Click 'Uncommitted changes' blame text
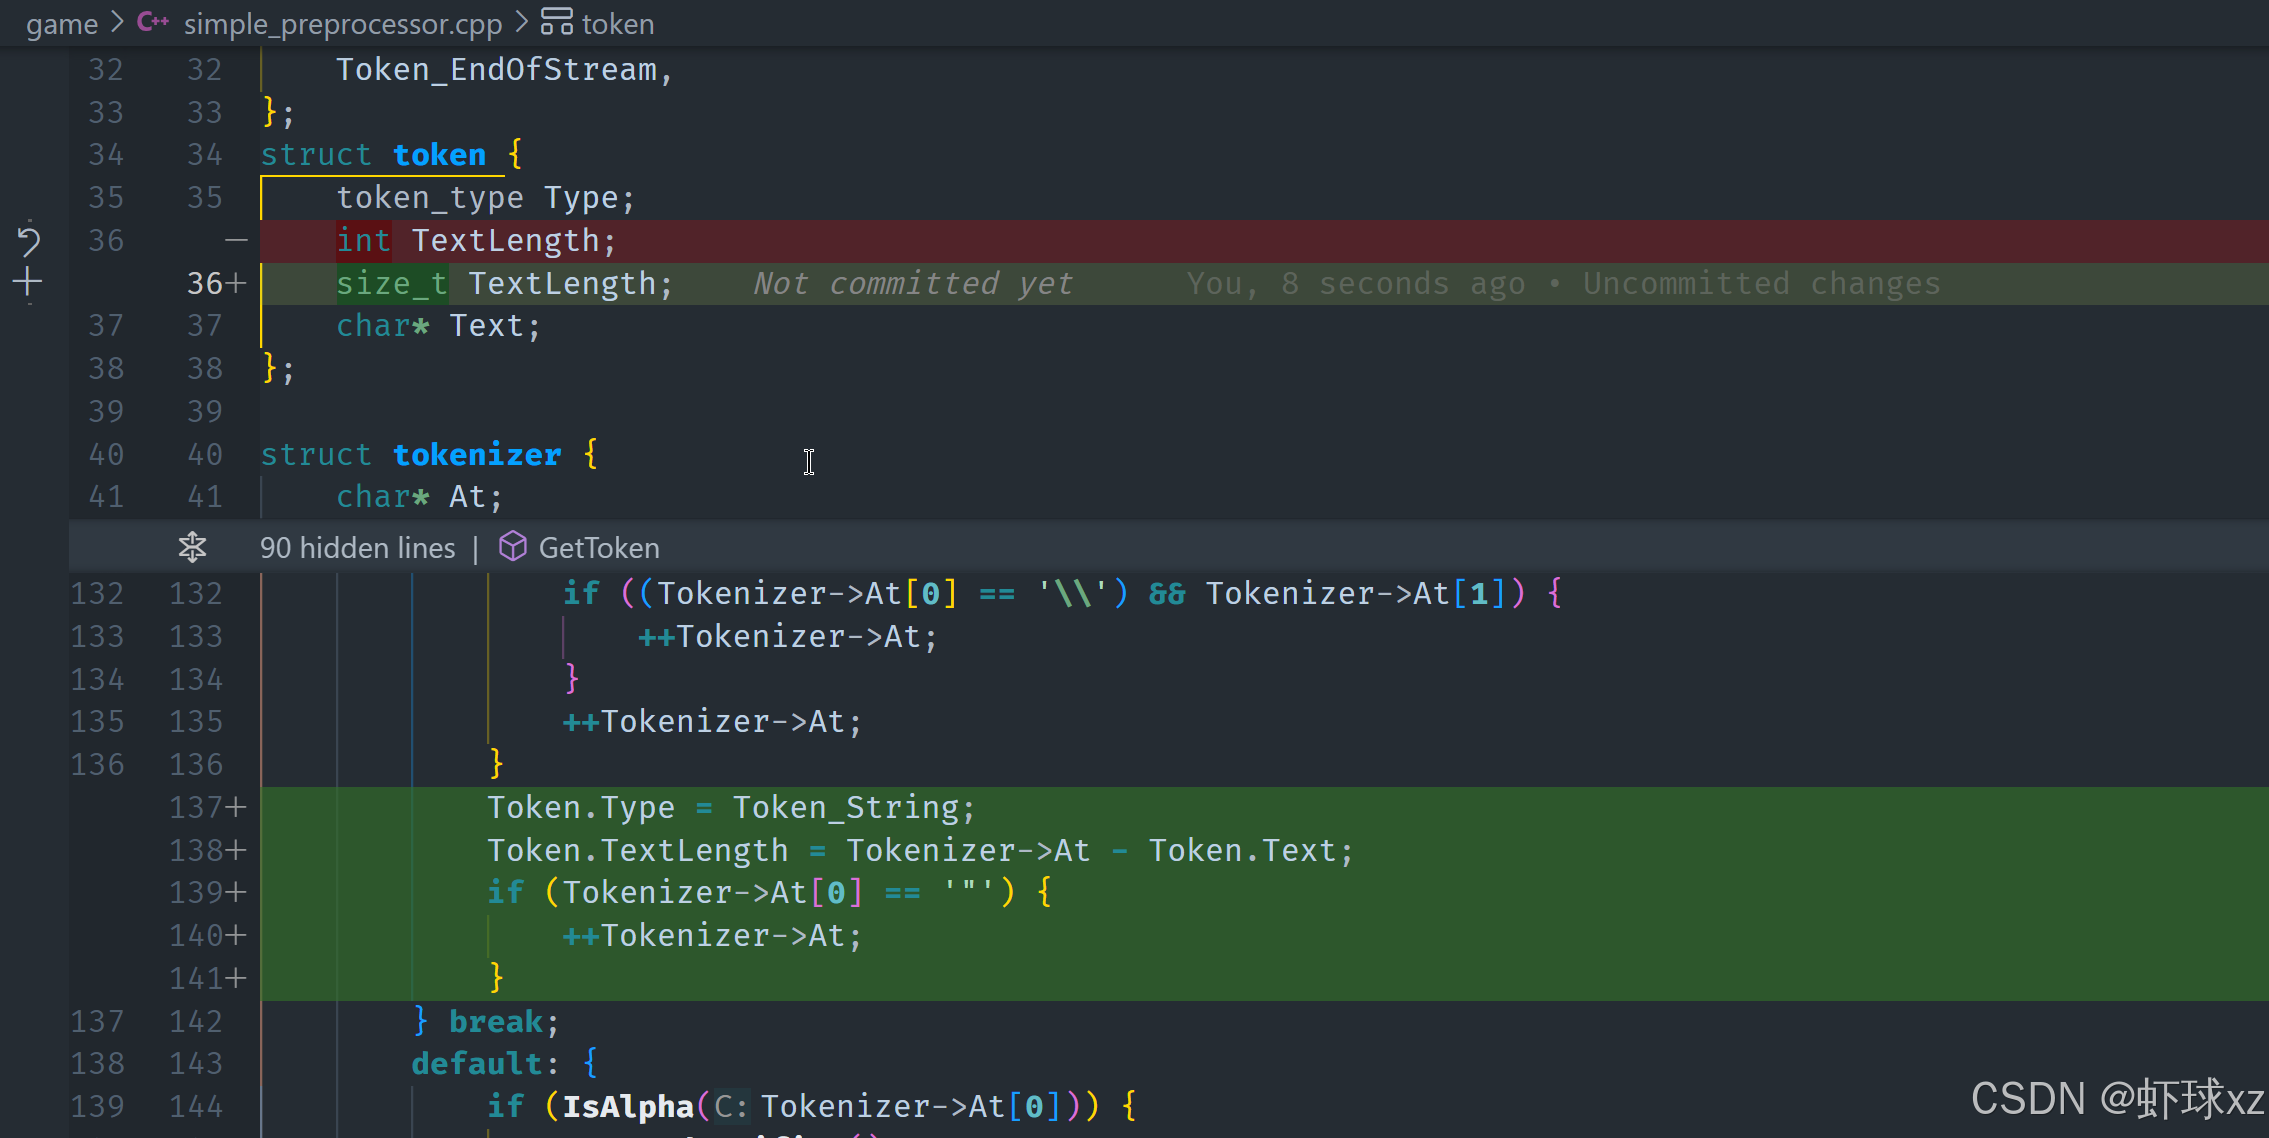The height and width of the screenshot is (1138, 2269). click(x=1761, y=284)
